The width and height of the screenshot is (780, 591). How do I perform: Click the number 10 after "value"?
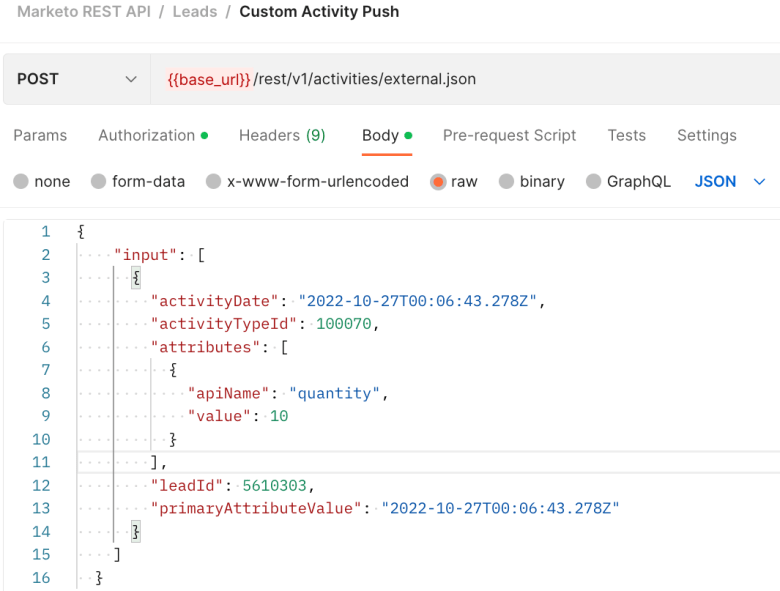(279, 416)
